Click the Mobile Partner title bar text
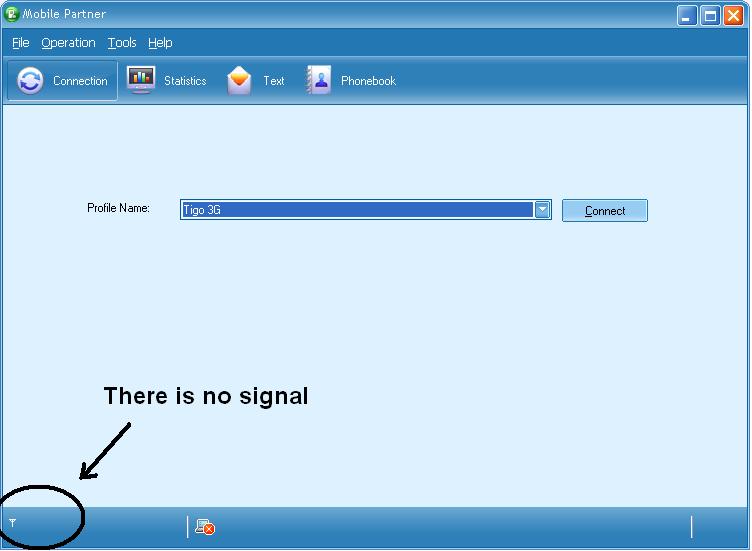 coord(64,14)
